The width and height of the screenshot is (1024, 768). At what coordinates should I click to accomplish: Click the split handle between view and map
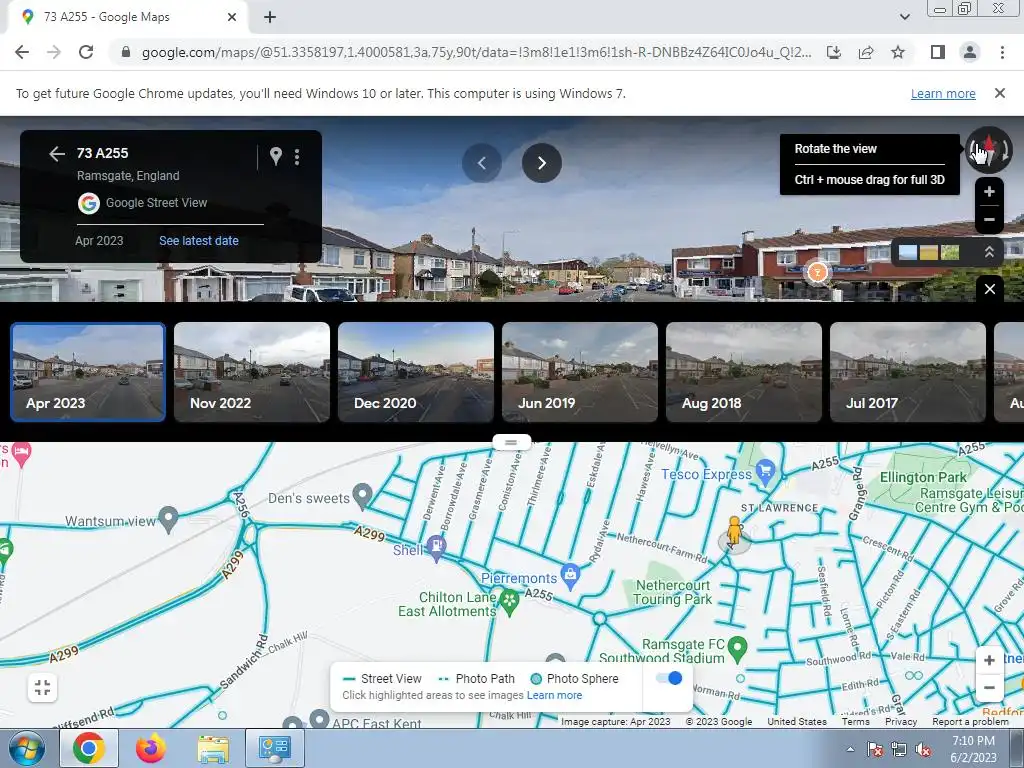pos(511,442)
